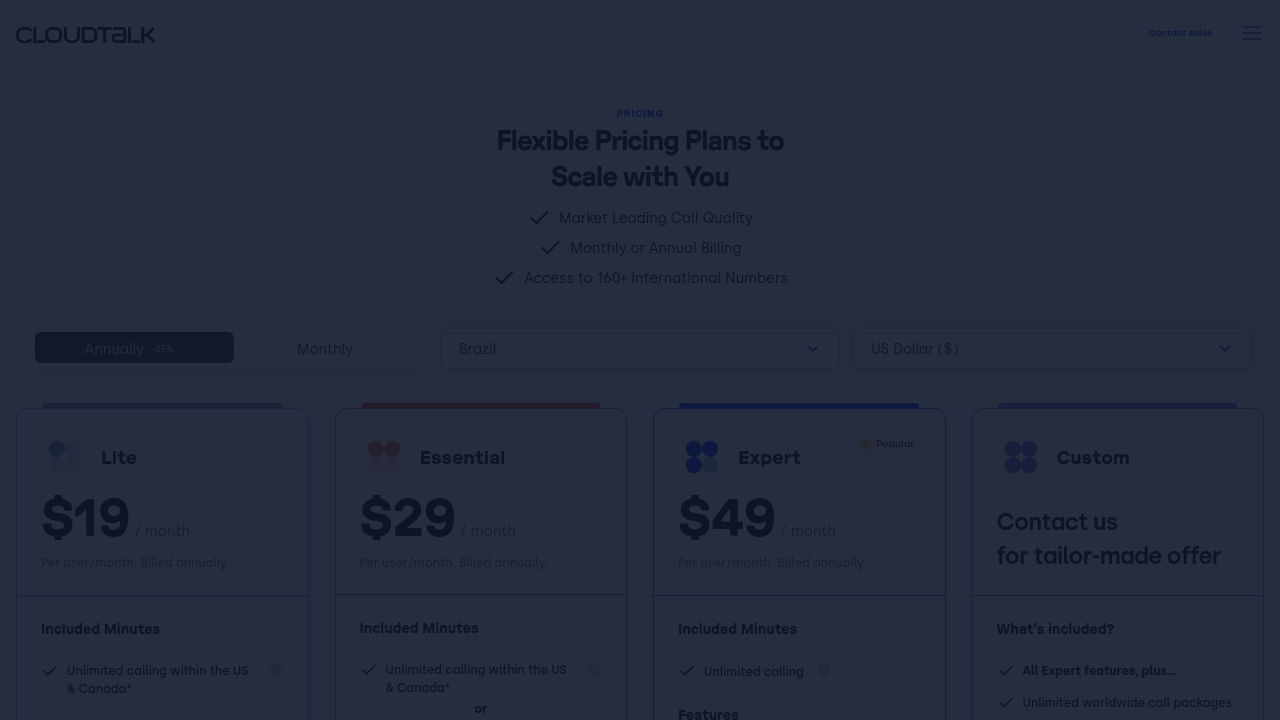1280x720 pixels.
Task: Click info icon beside Lite unlimited calling
Action: [276, 670]
